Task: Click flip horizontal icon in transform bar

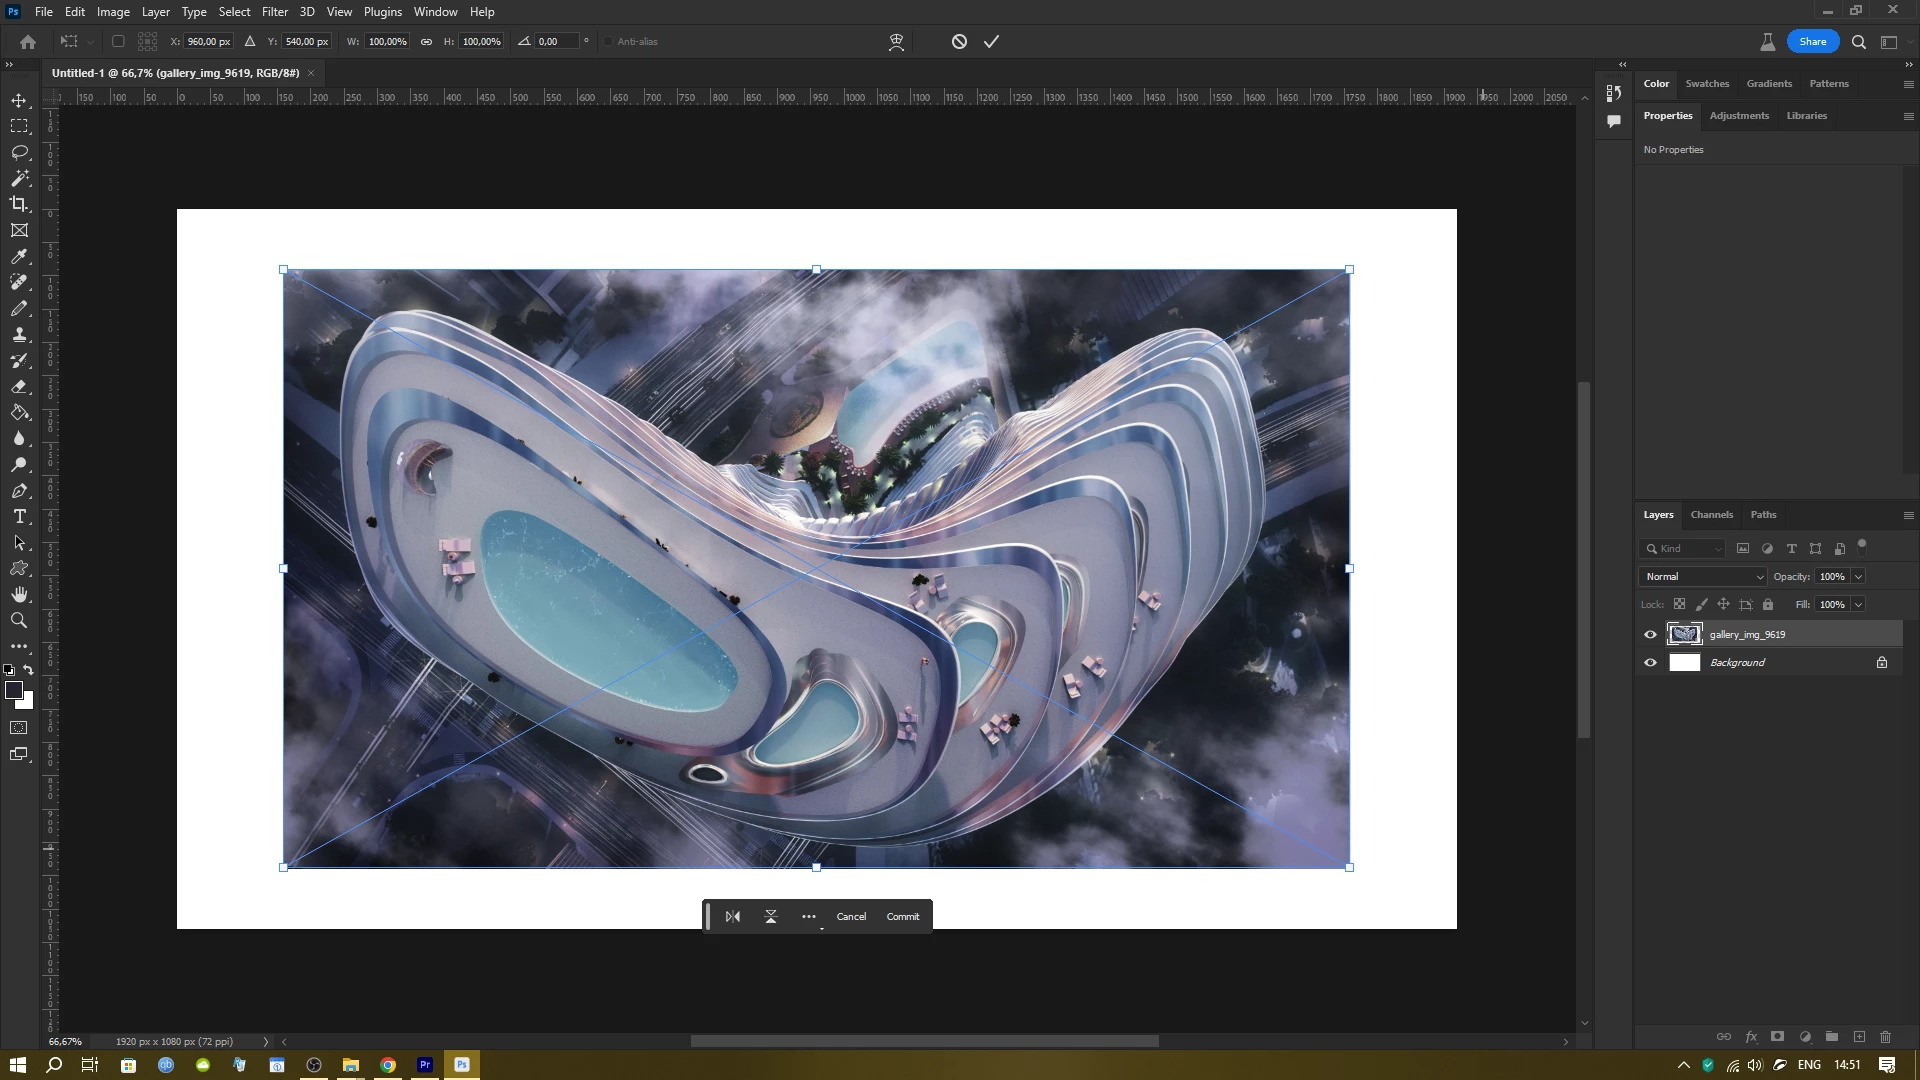Action: pyautogui.click(x=733, y=916)
